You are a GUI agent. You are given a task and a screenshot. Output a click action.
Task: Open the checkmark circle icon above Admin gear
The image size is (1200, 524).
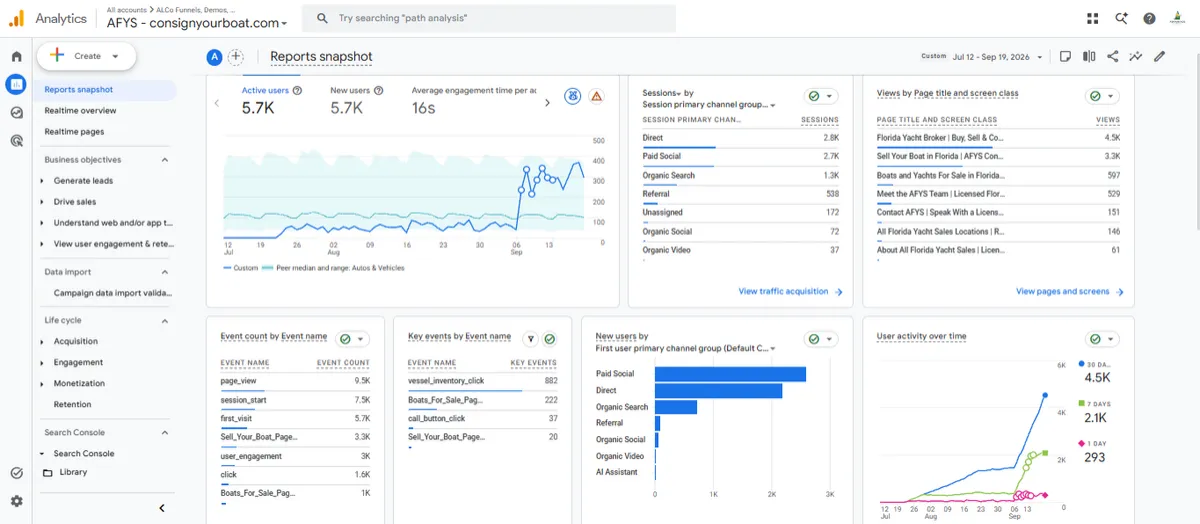point(16,473)
